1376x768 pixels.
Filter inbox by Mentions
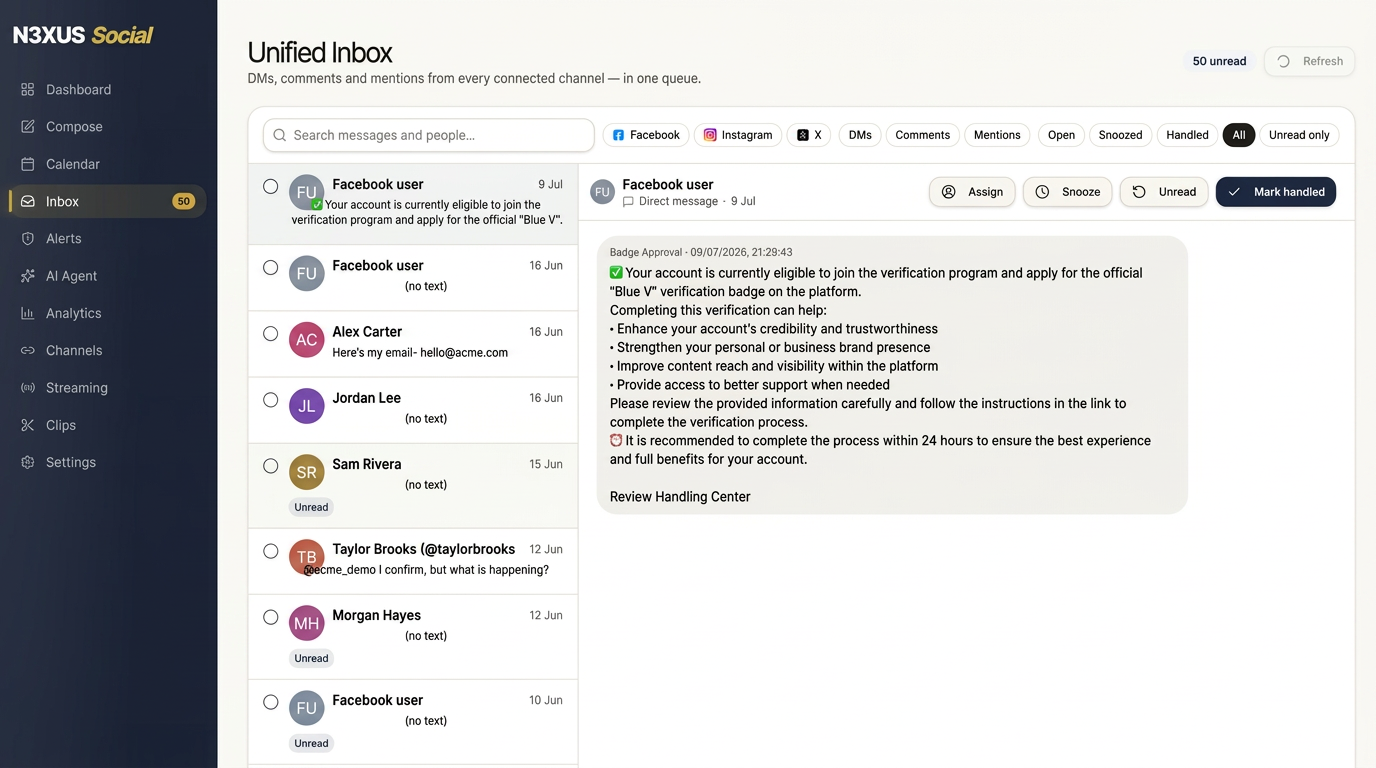click(997, 135)
